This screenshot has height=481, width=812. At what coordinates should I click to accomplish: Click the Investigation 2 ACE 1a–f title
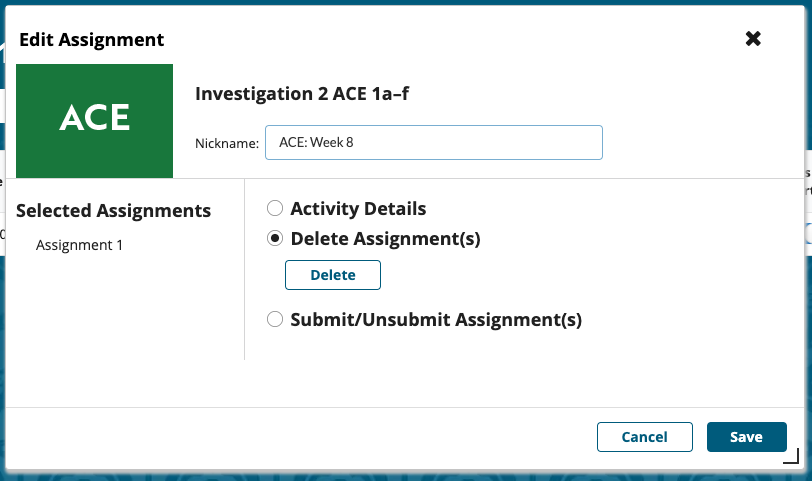click(302, 94)
